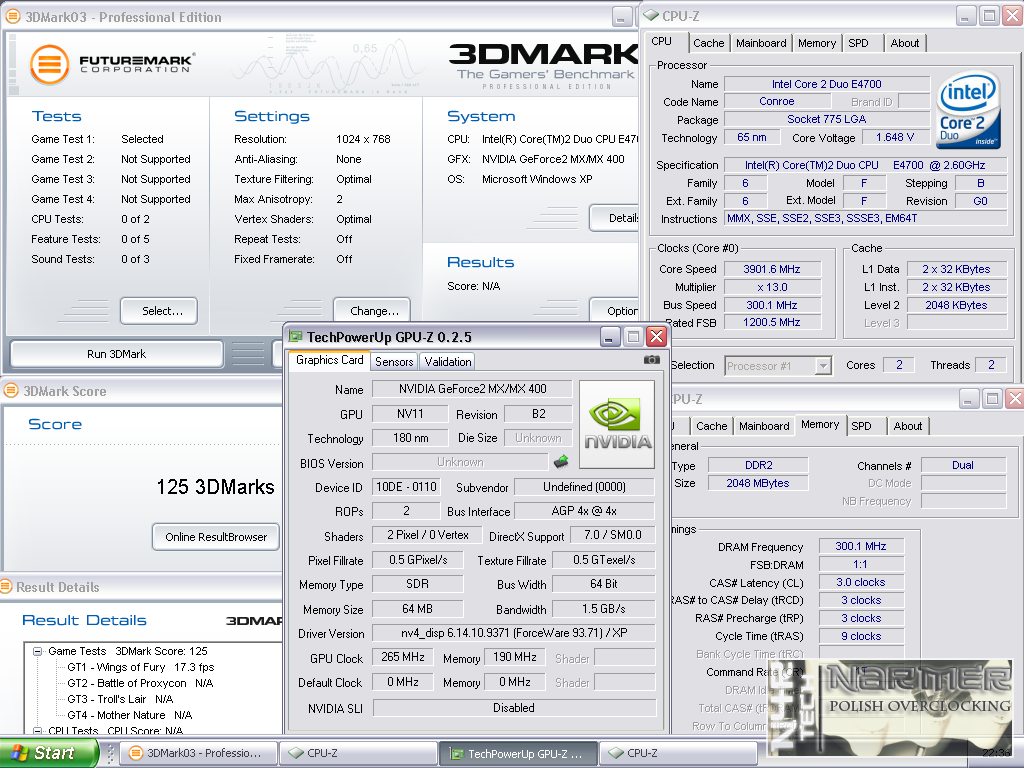Click the GPU-Z BIOS save chip icon

pos(560,462)
